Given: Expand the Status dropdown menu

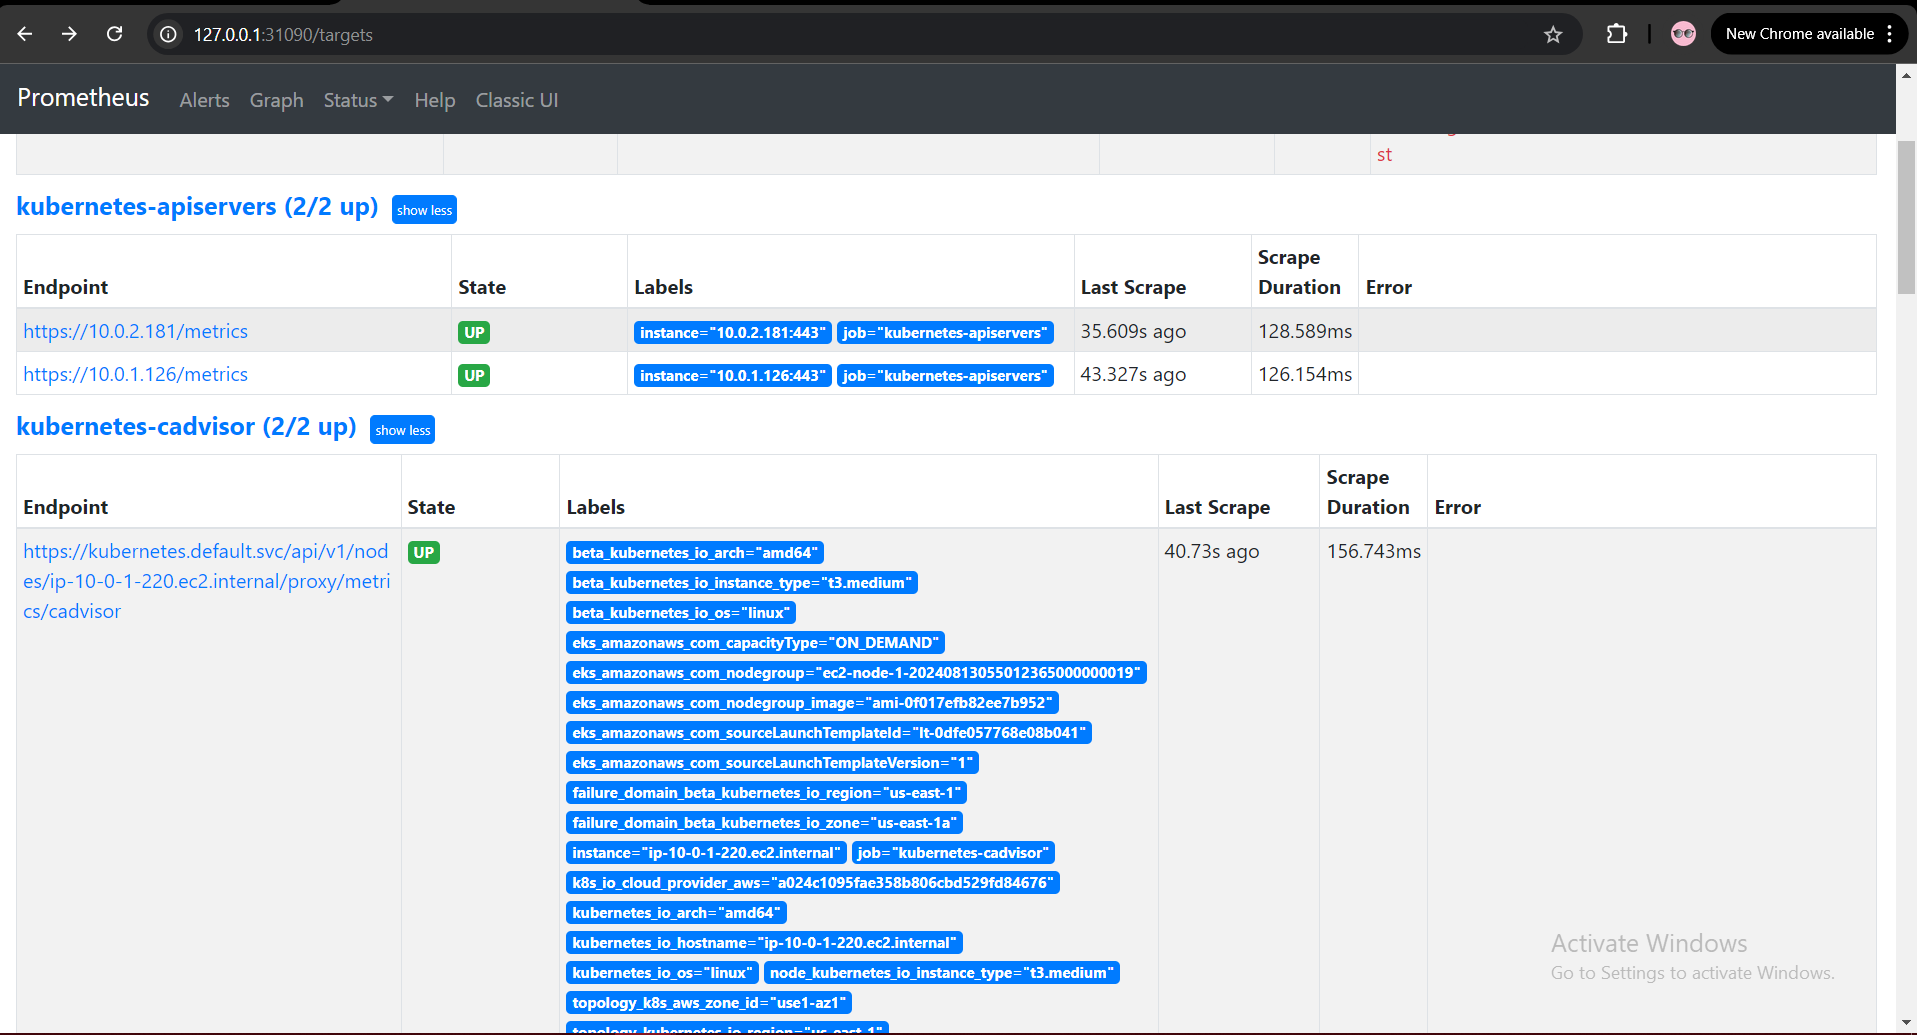Looking at the screenshot, I should coord(358,100).
